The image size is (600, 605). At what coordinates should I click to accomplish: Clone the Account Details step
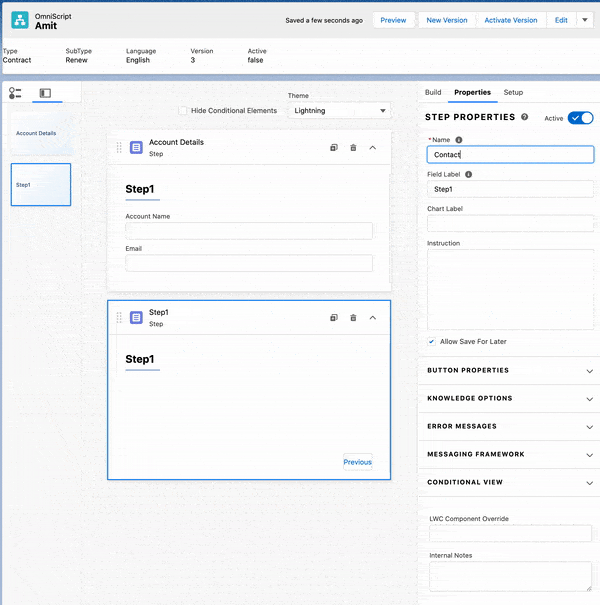click(x=334, y=148)
